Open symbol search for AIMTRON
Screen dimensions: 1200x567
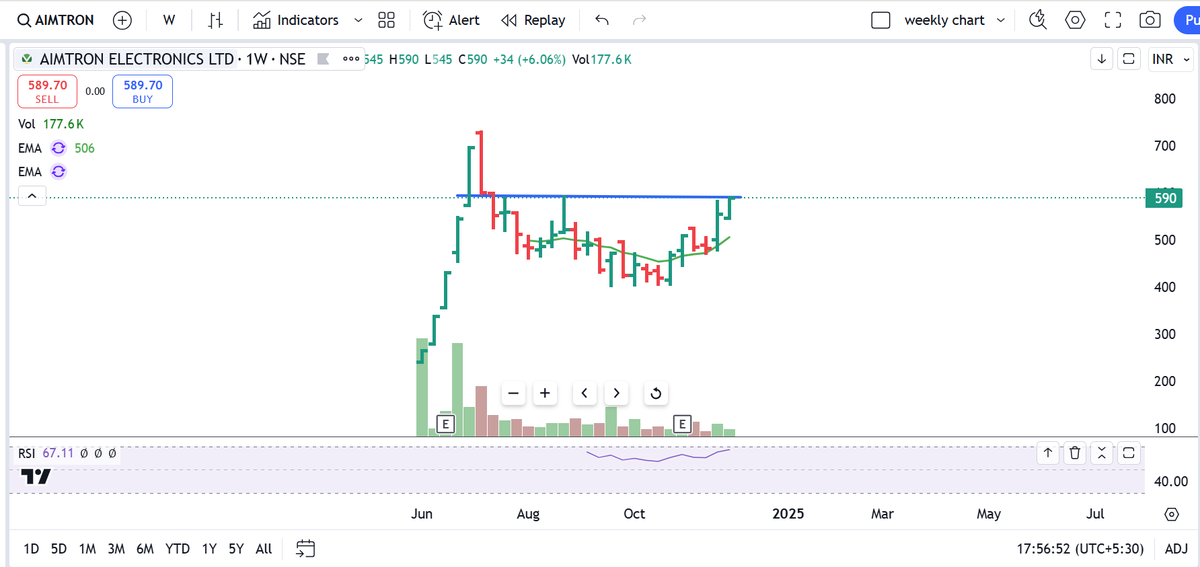coord(57,20)
